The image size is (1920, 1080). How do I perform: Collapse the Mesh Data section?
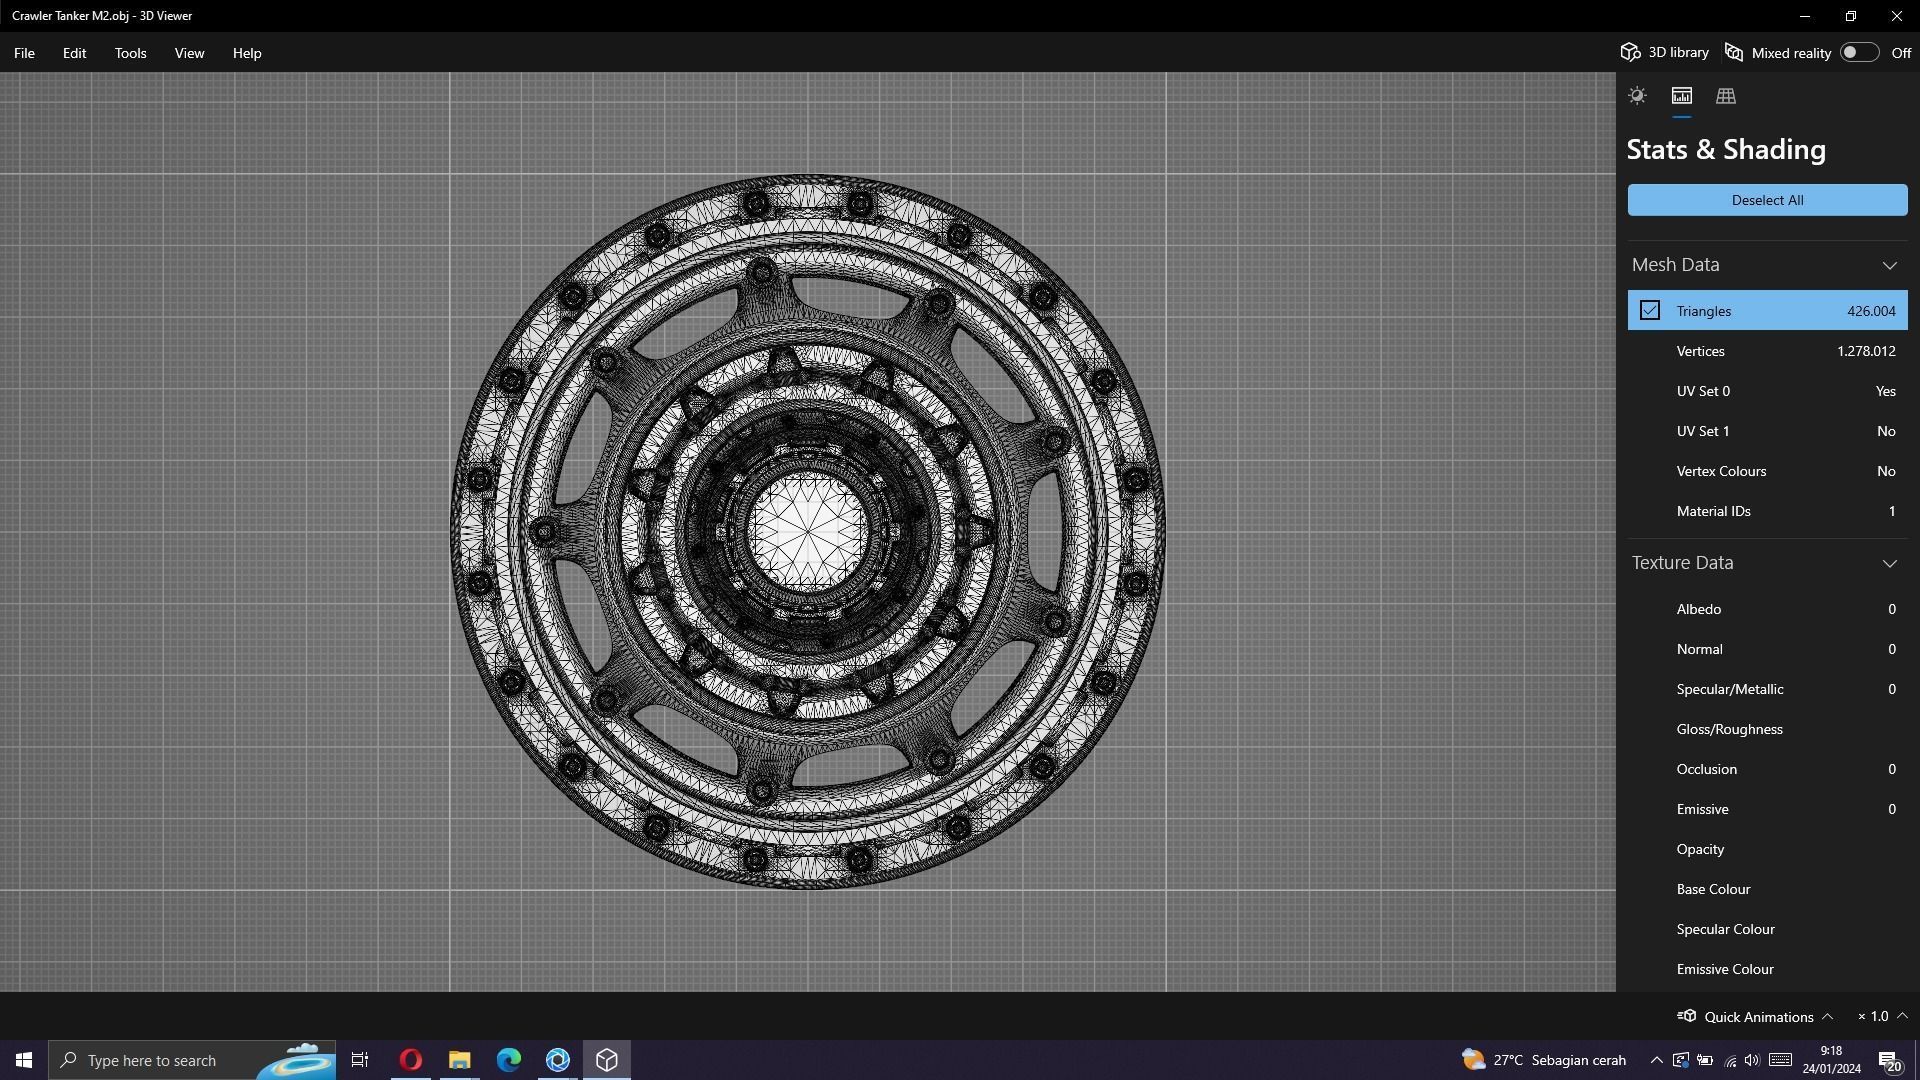1889,265
